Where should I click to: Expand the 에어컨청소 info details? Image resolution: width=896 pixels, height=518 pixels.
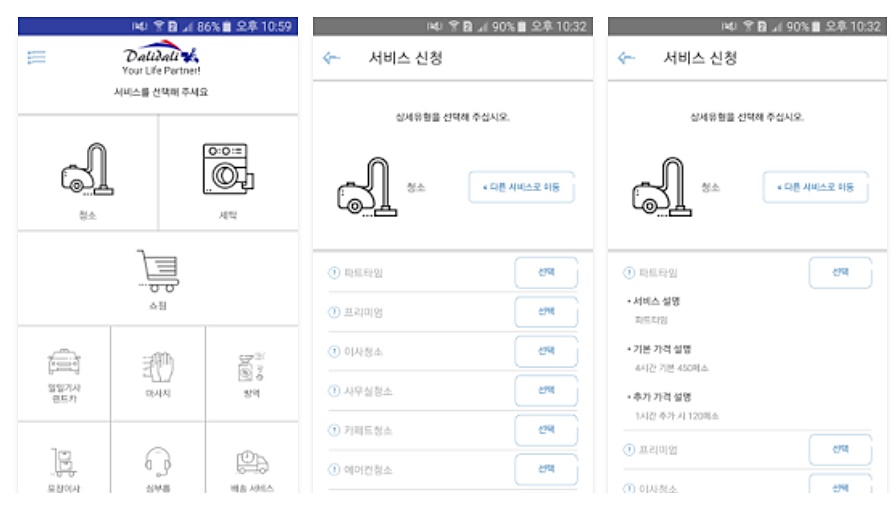point(335,469)
